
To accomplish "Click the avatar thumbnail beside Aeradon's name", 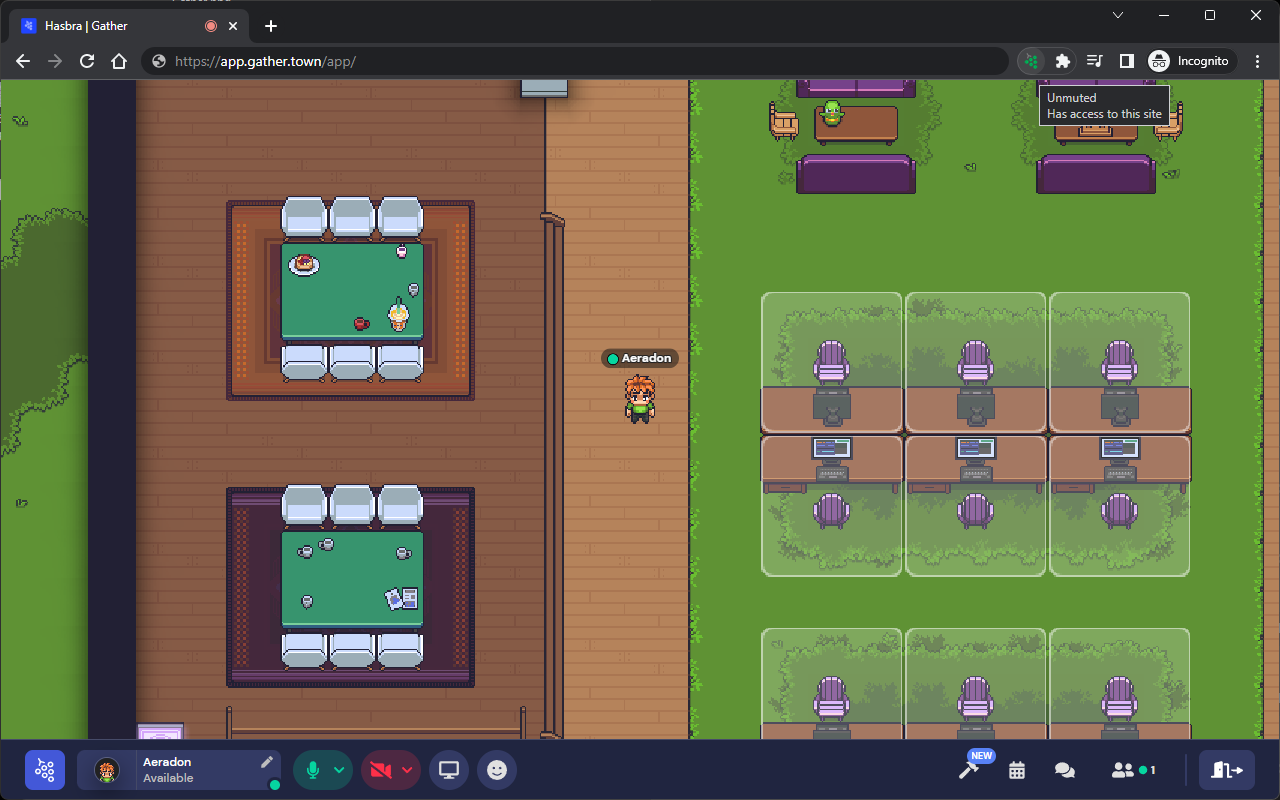I will point(107,770).
